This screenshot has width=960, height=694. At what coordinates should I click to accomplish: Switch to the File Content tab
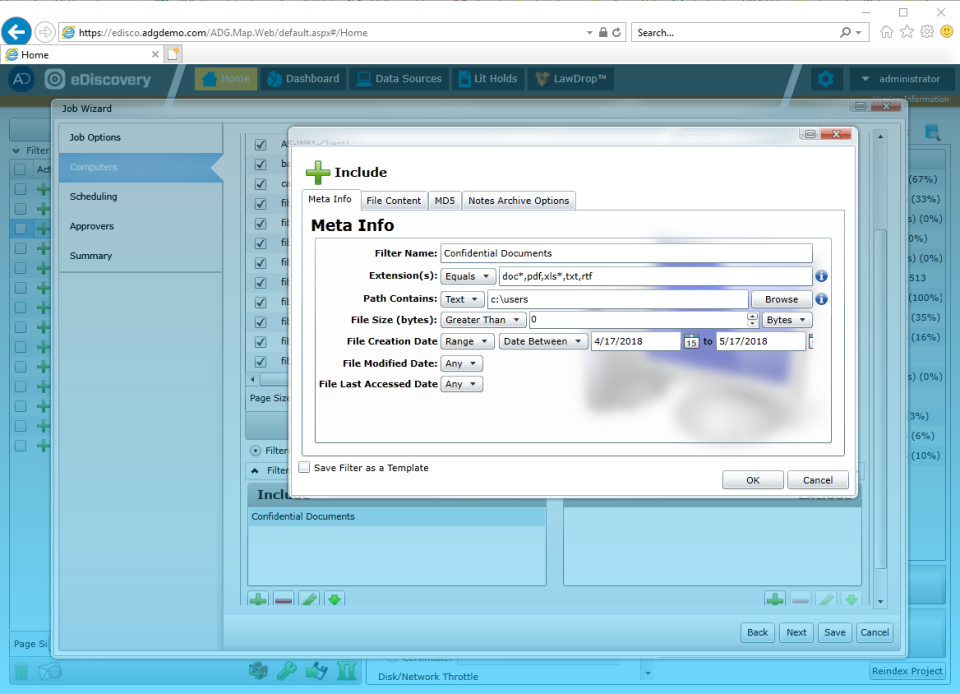coord(393,200)
